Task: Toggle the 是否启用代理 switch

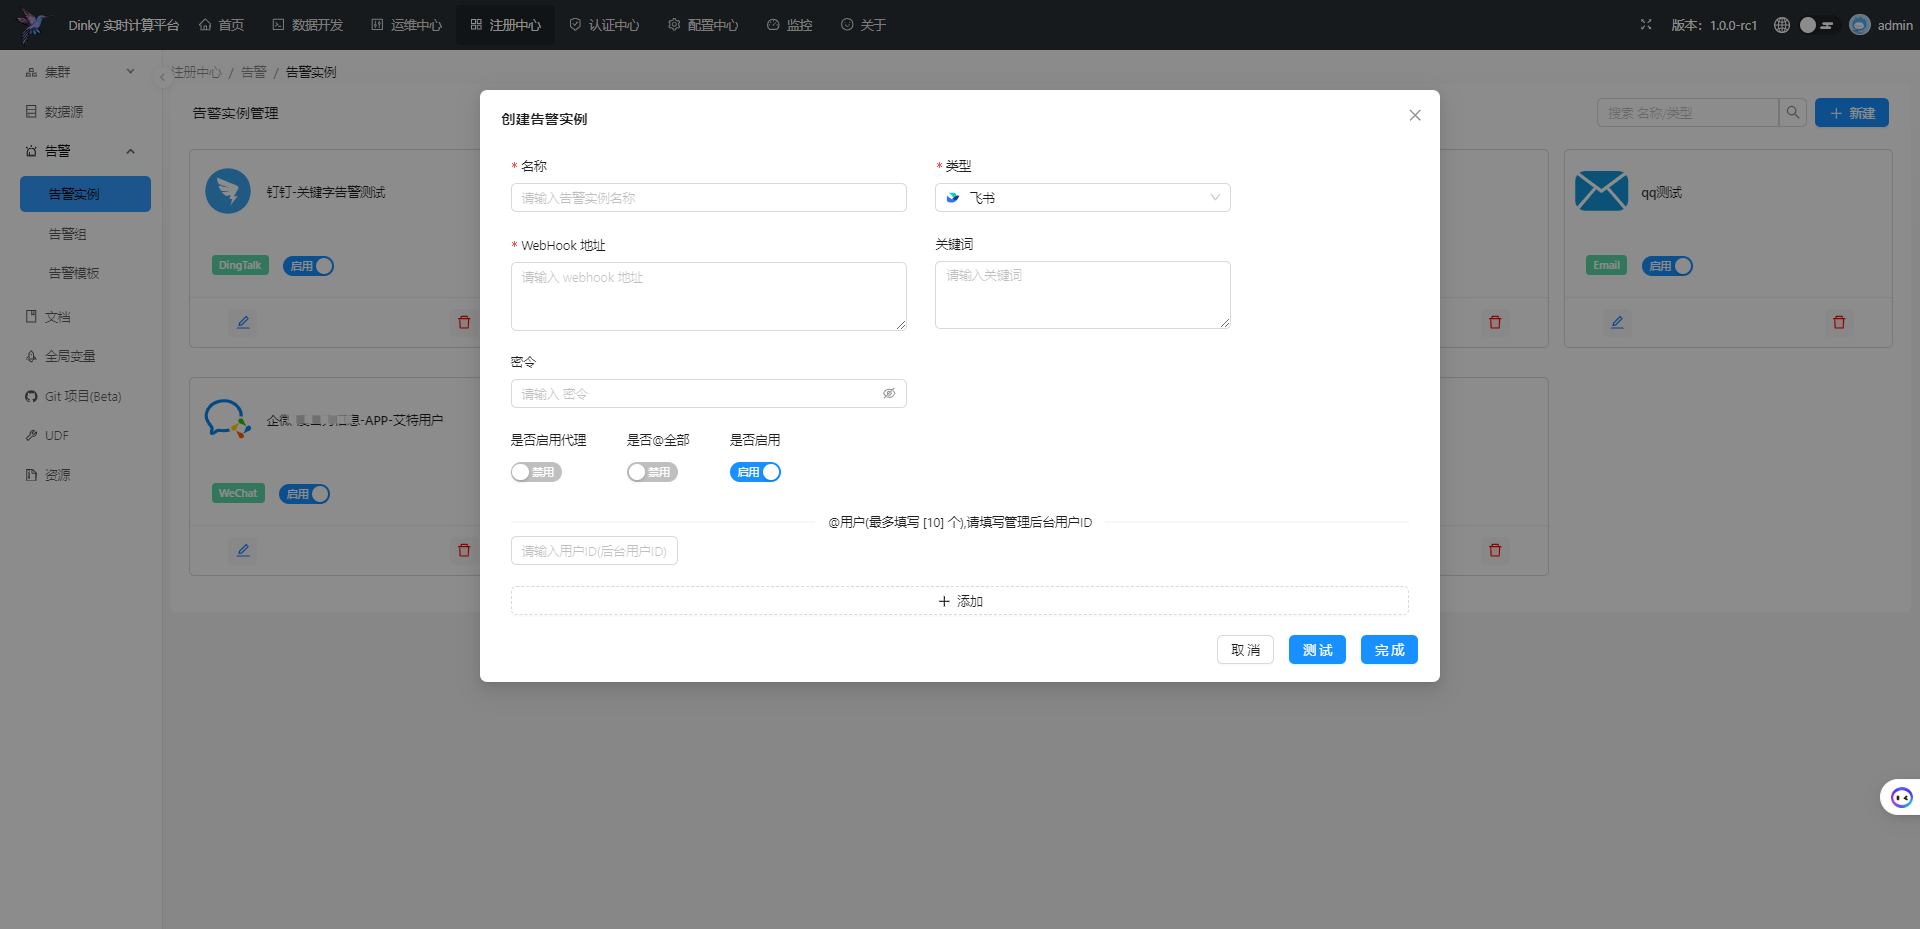Action: pyautogui.click(x=536, y=472)
